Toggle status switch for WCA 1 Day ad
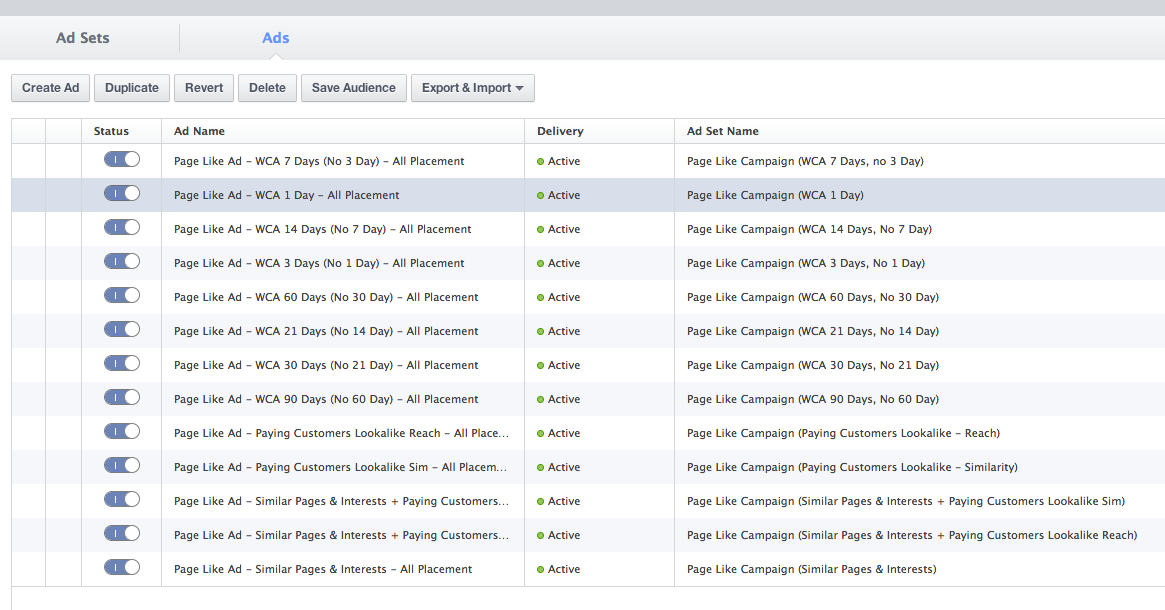The image size is (1165, 610). coord(122,194)
